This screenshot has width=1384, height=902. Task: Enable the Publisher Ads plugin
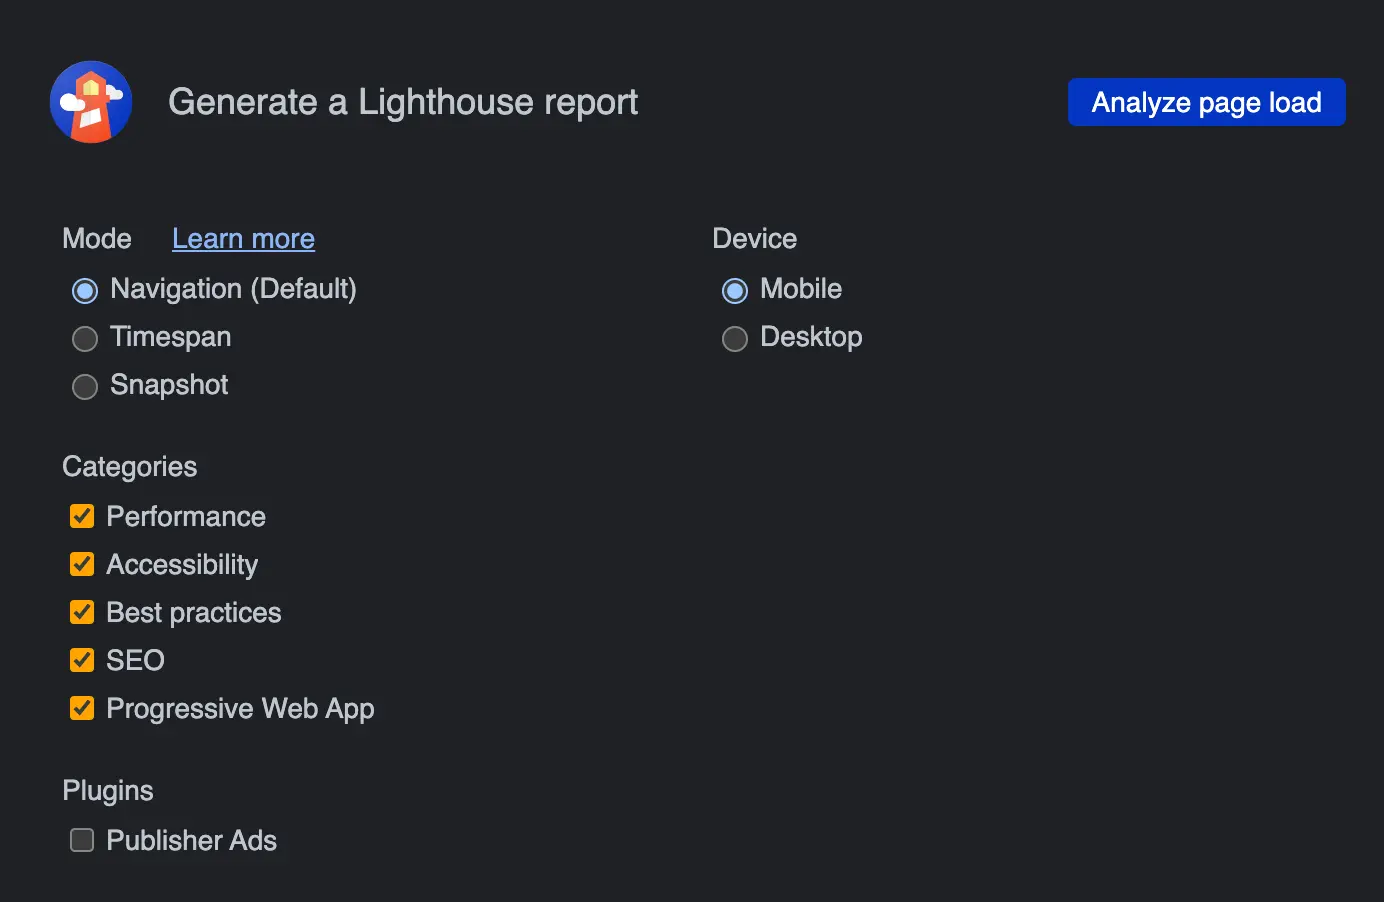point(82,840)
